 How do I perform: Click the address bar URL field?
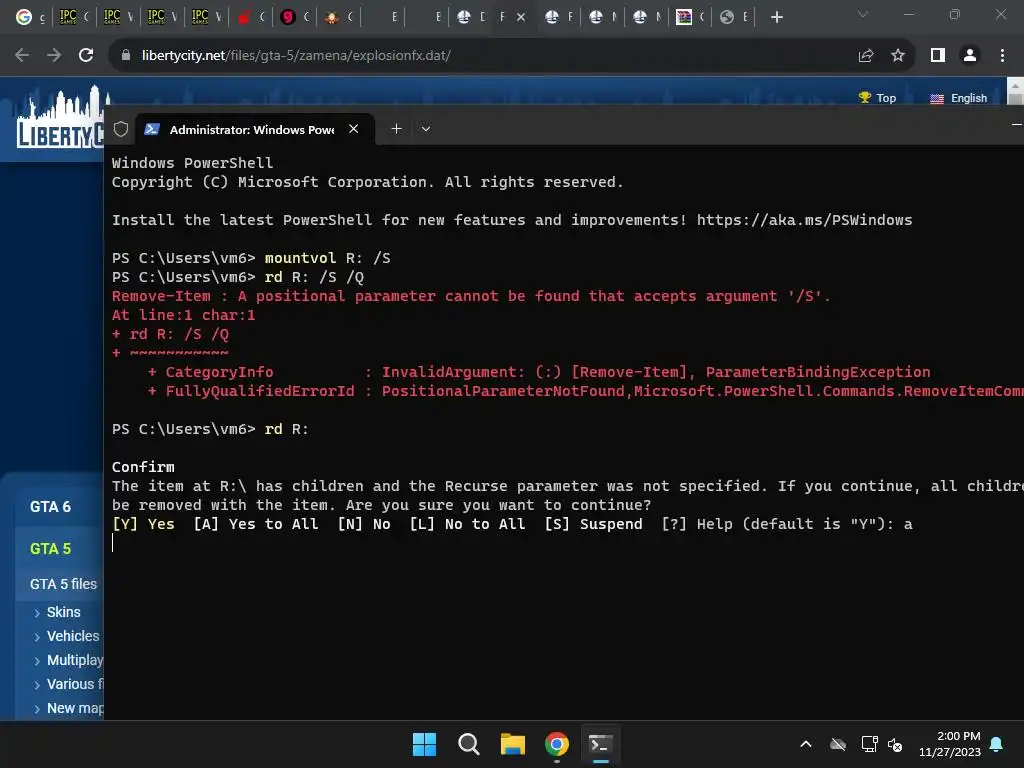coord(483,56)
